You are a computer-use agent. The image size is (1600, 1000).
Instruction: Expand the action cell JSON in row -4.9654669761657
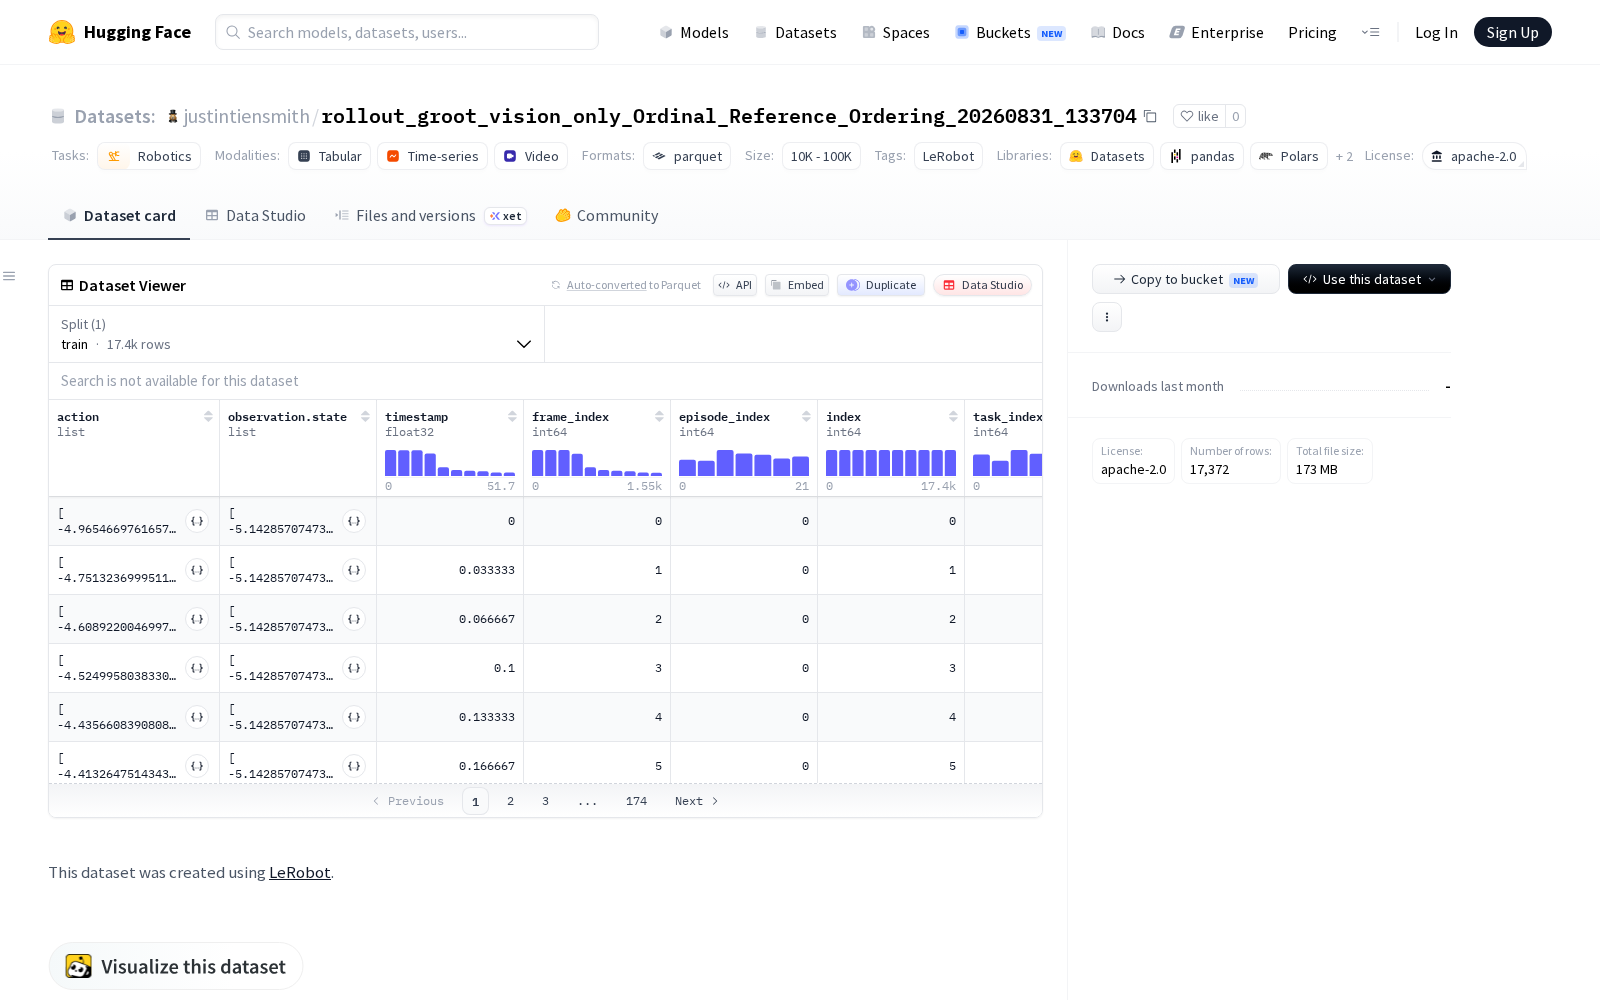coord(197,521)
